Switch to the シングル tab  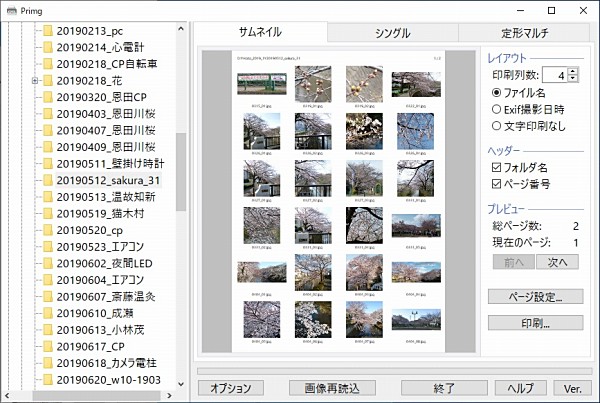coord(393,33)
